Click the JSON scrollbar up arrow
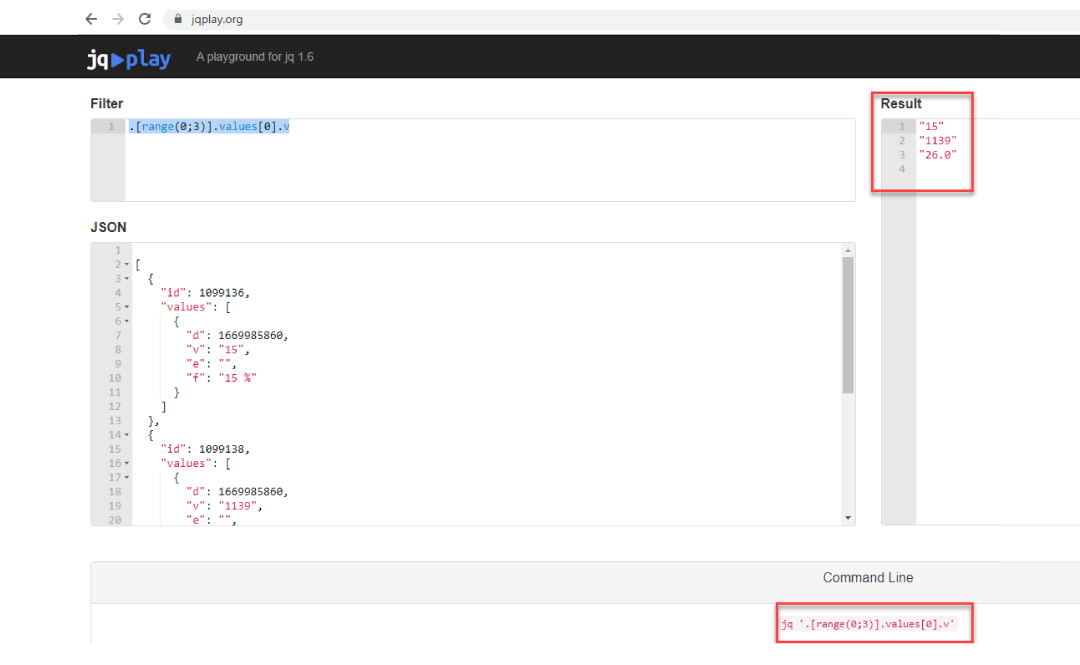Screen dimensions: 1080x665 [x=848, y=250]
